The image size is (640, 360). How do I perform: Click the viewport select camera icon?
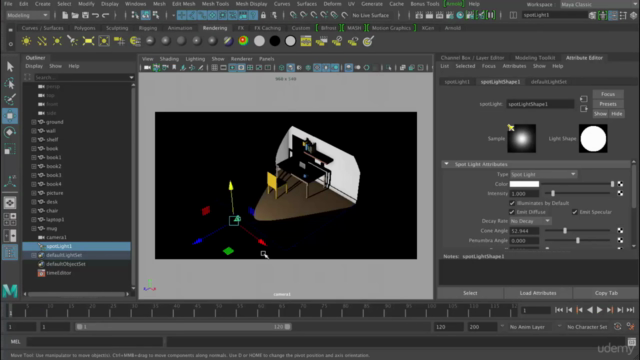tap(147, 68)
